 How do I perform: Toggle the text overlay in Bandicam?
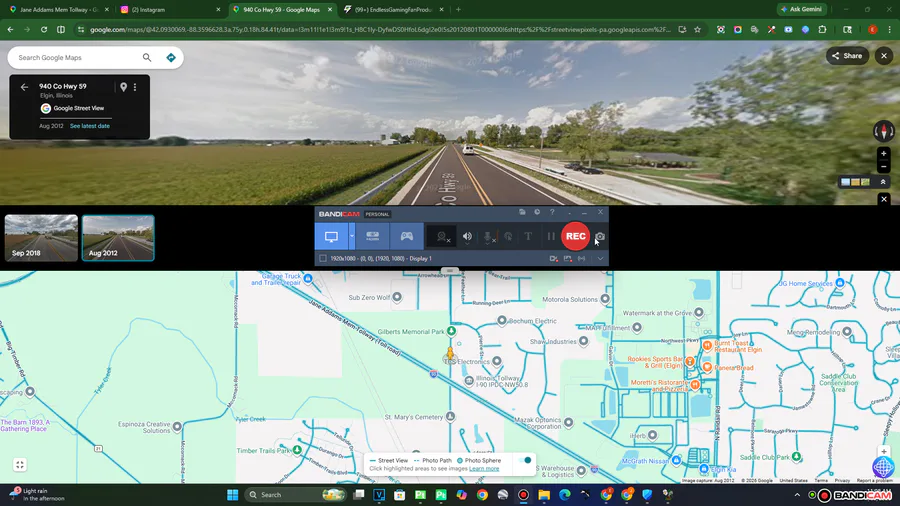pyautogui.click(x=528, y=236)
